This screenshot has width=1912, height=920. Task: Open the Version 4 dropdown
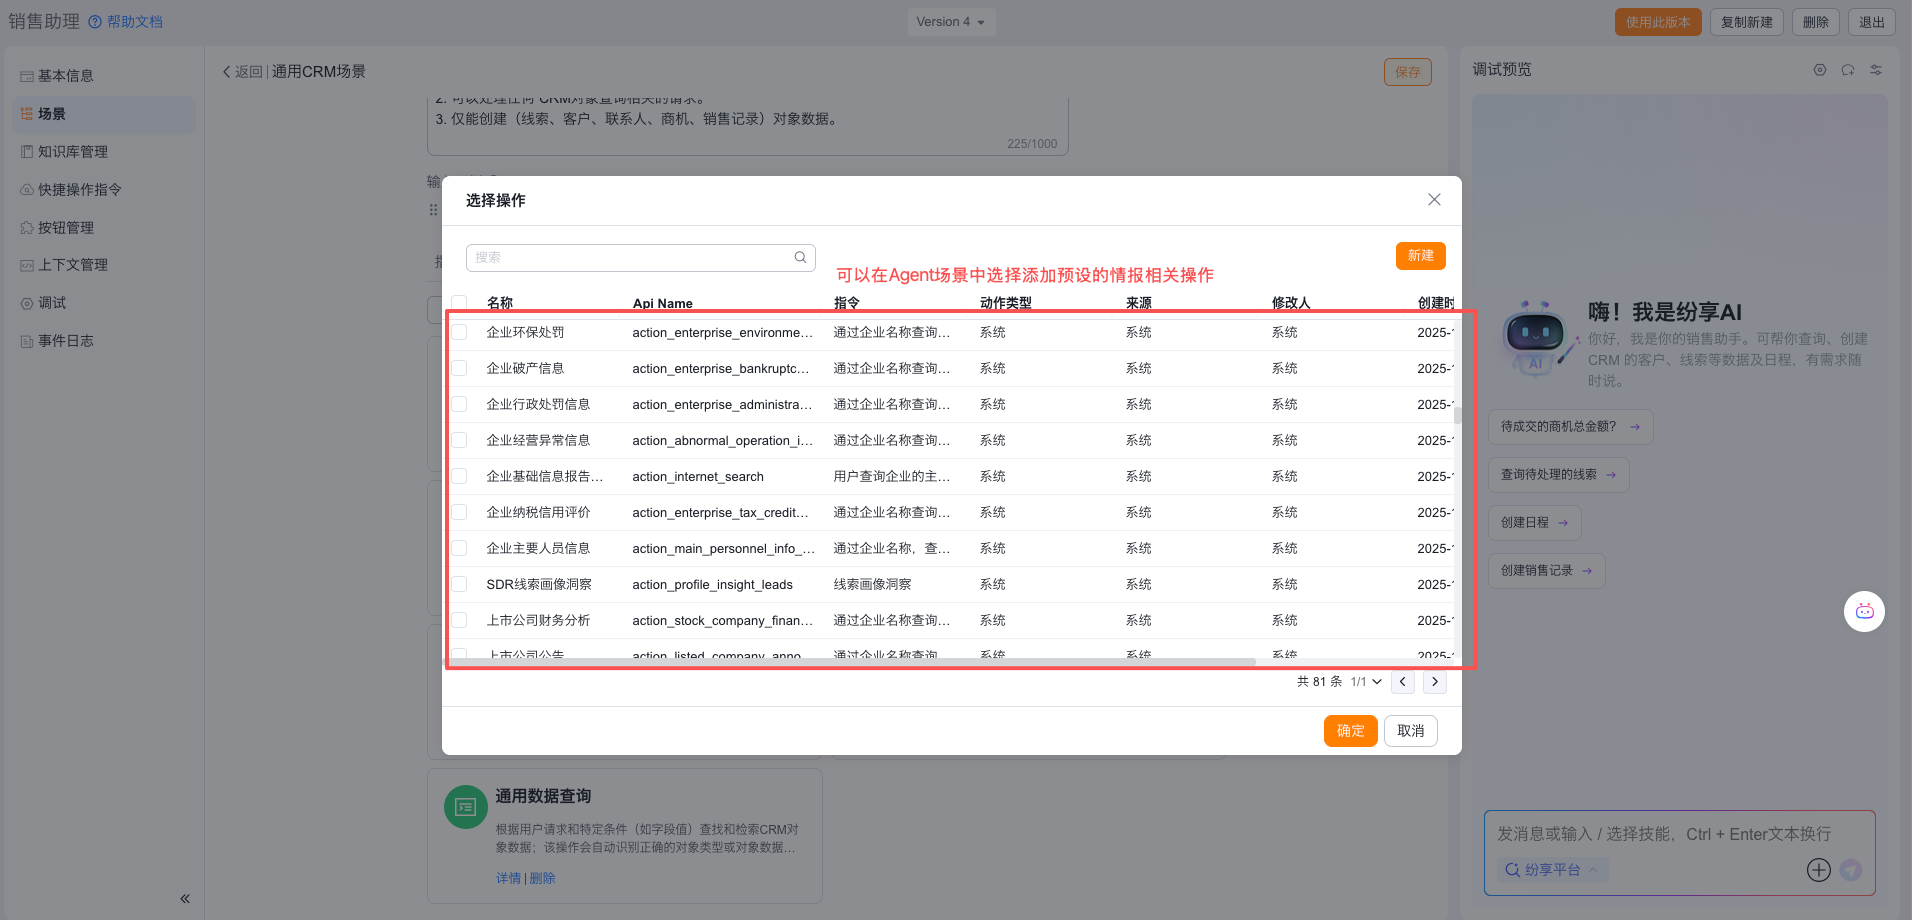(x=951, y=22)
